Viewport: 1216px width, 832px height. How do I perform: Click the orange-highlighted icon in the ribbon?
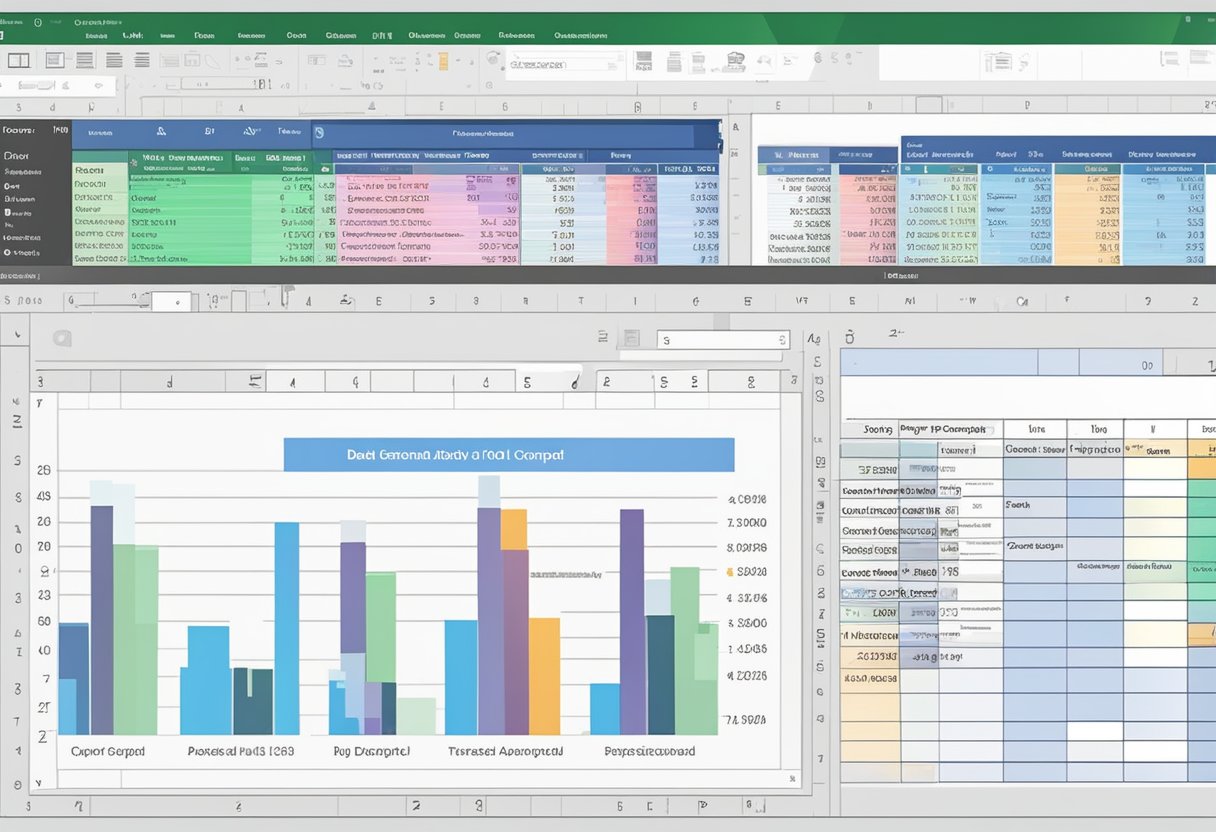(443, 61)
